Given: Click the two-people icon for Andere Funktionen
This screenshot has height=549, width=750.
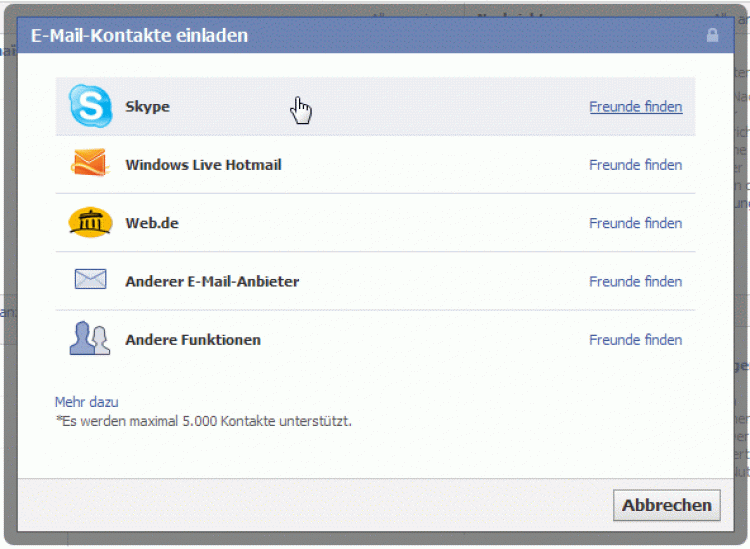Looking at the screenshot, I should (89, 339).
